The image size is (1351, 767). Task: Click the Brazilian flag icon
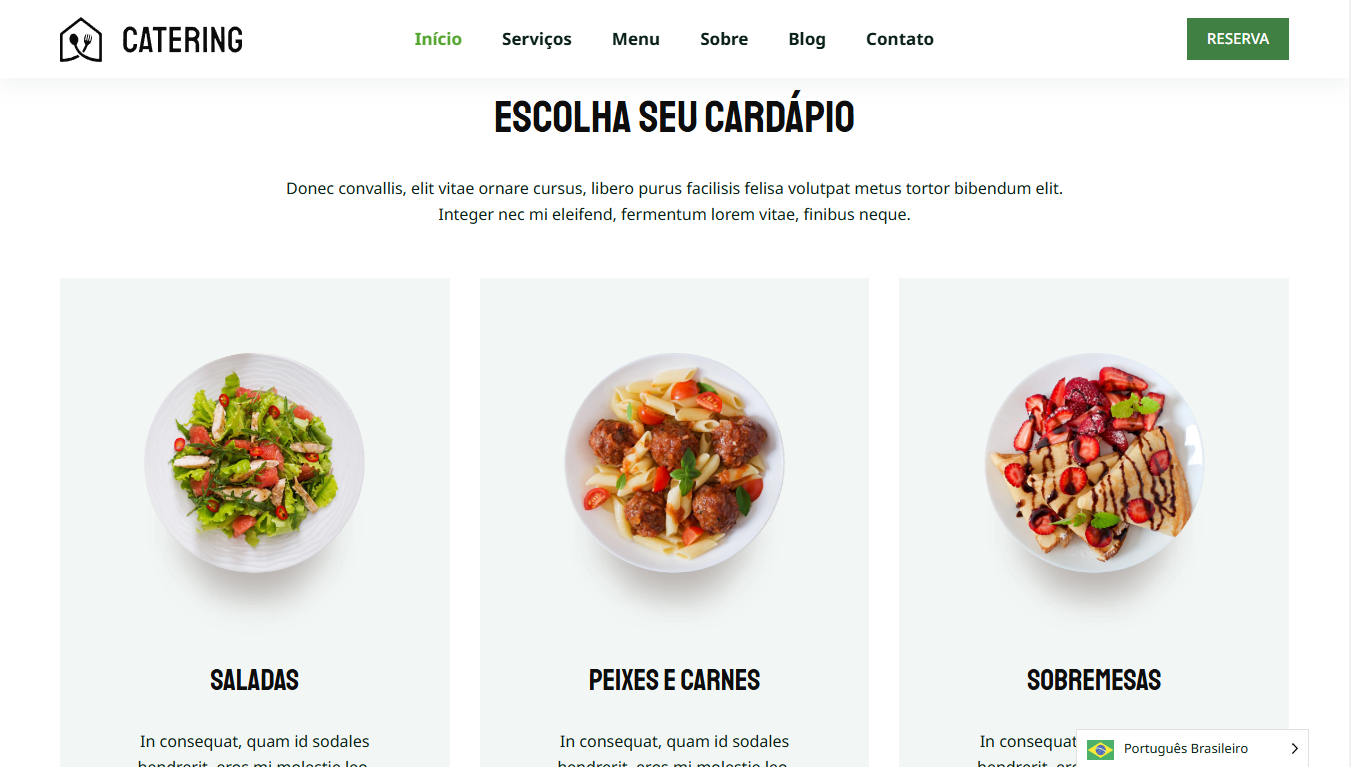[x=1100, y=749]
